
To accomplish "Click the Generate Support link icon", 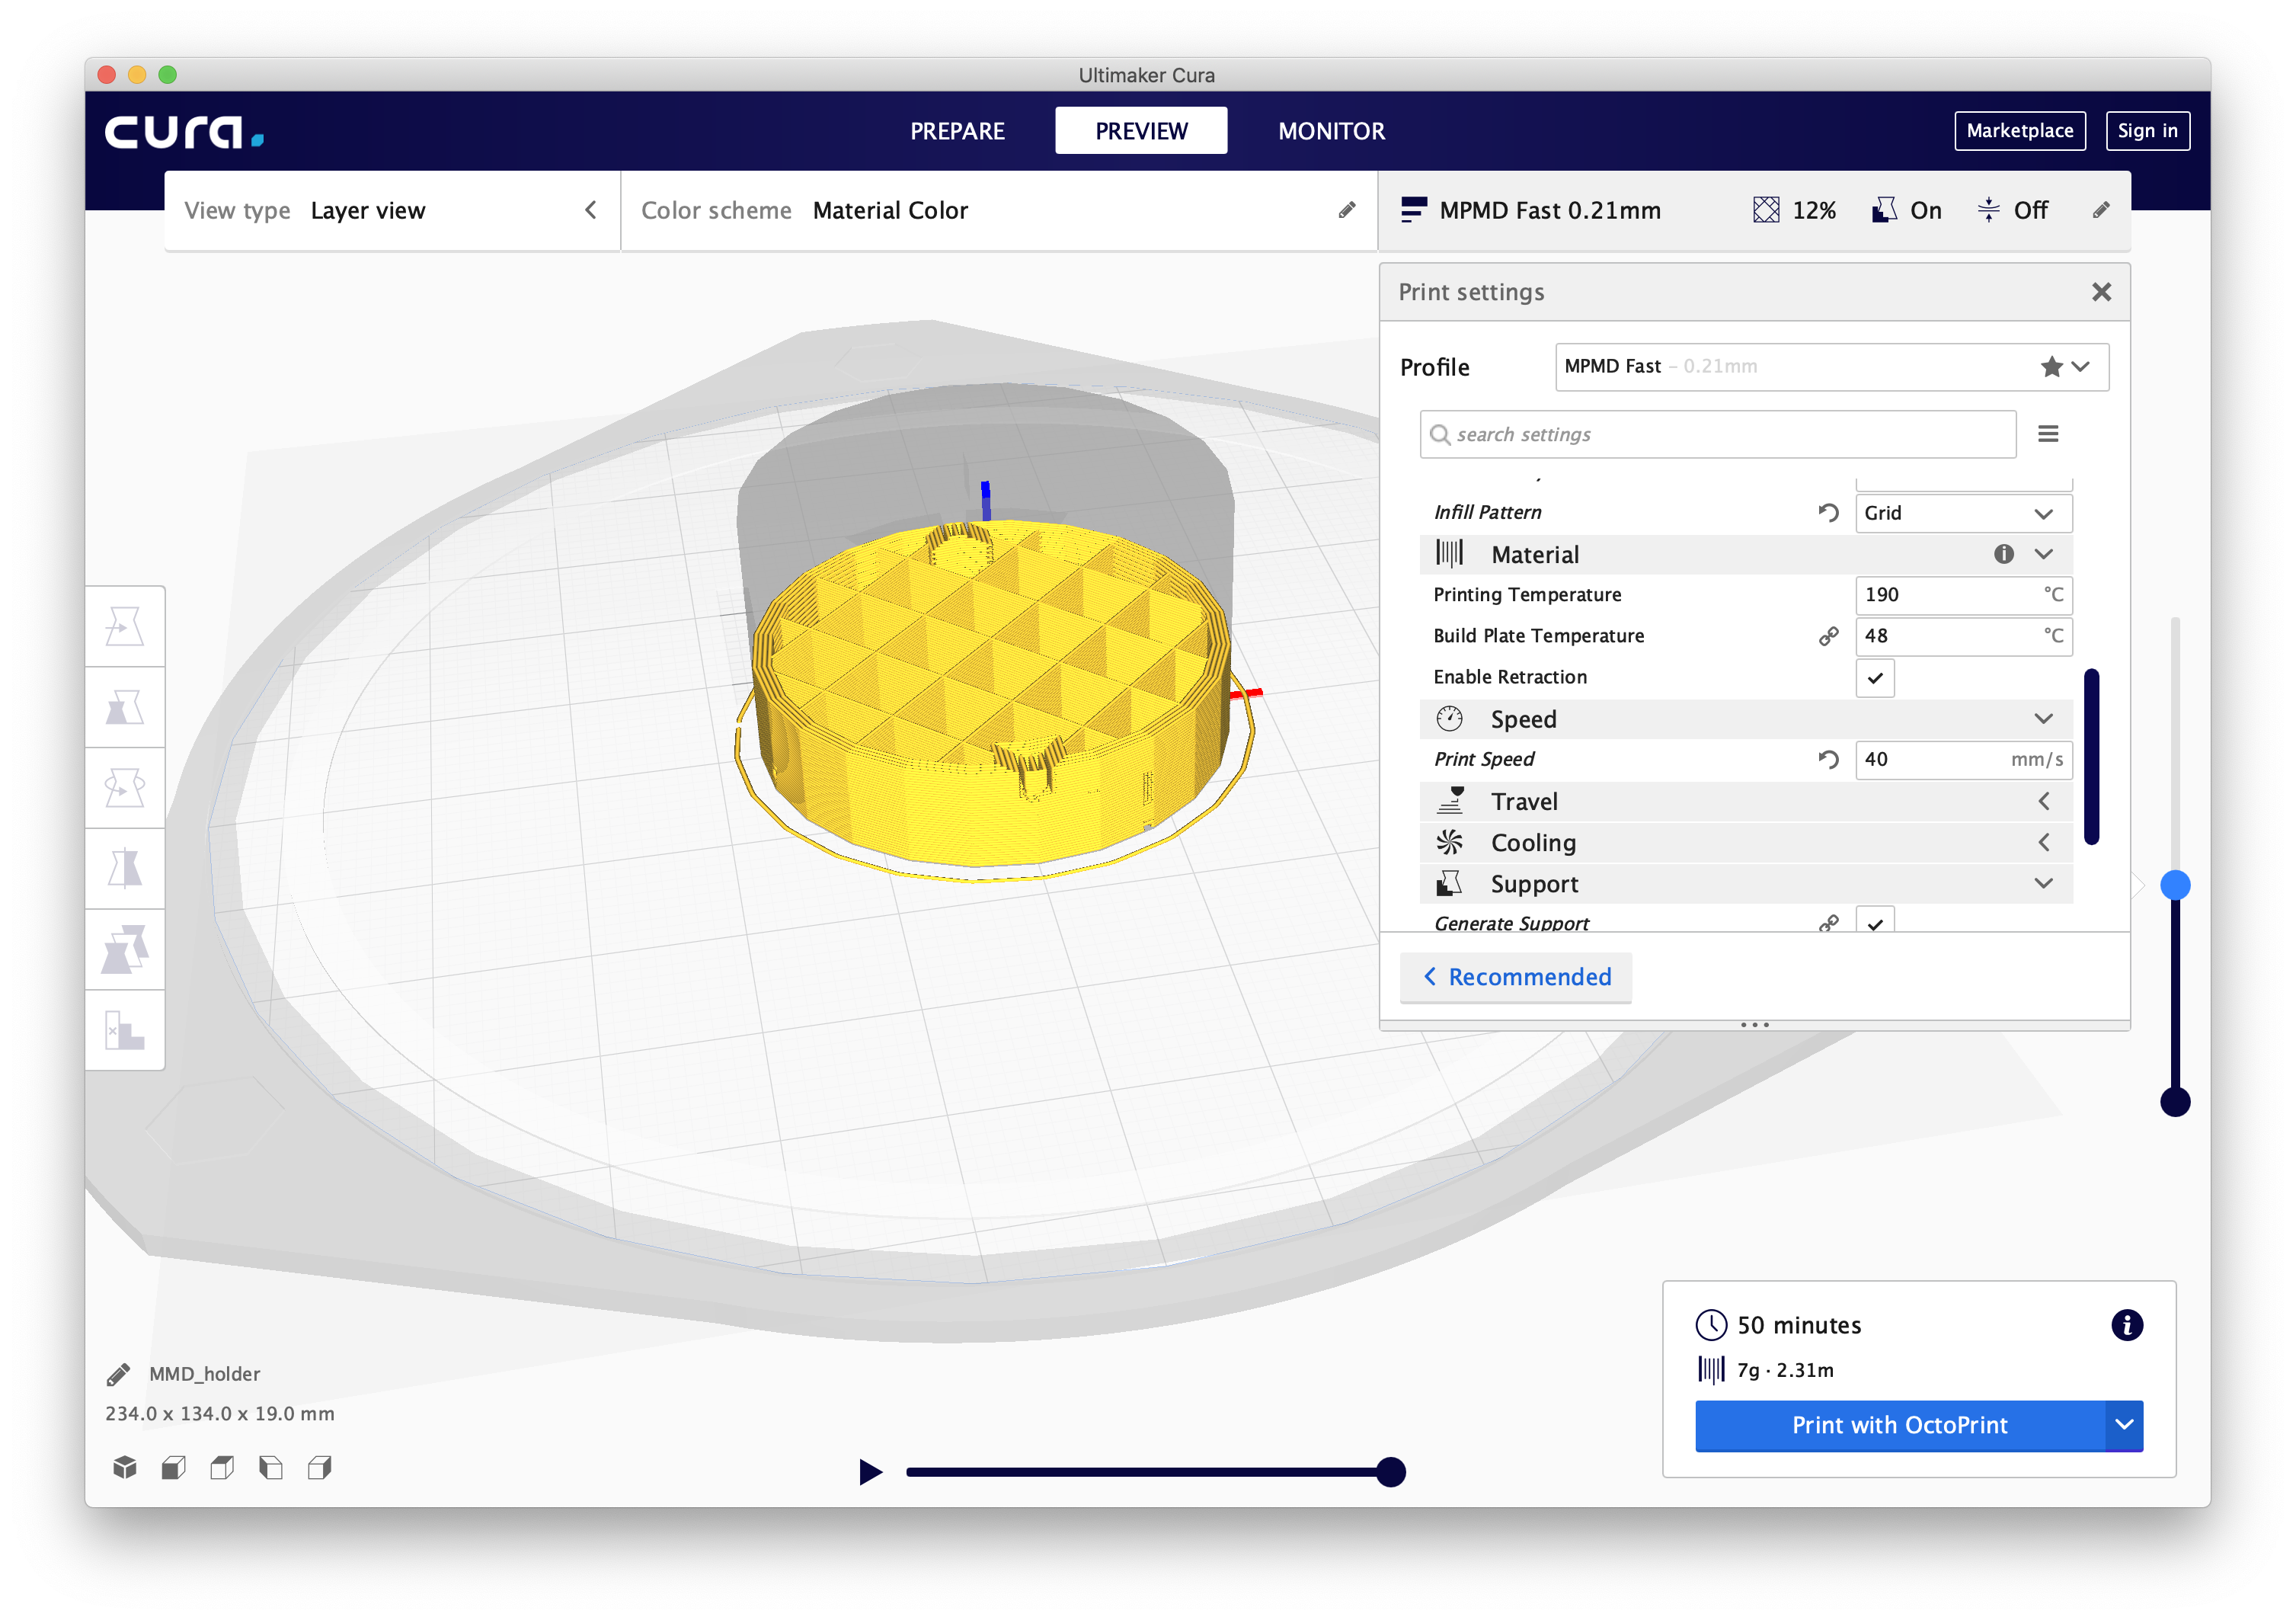I will tap(1828, 923).
